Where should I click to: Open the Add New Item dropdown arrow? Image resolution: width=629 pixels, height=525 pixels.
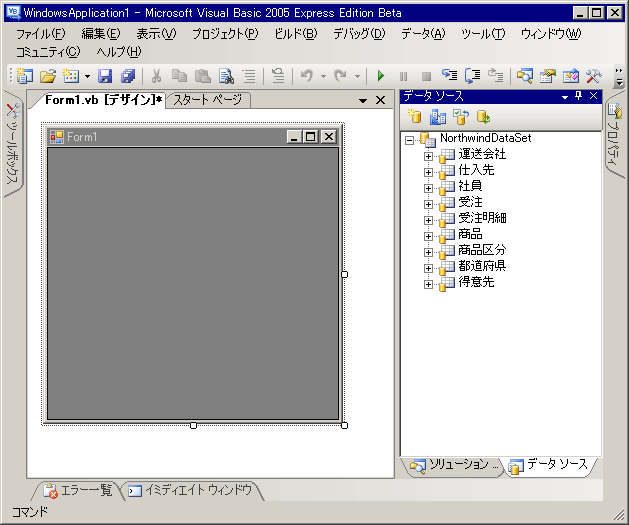(x=87, y=76)
